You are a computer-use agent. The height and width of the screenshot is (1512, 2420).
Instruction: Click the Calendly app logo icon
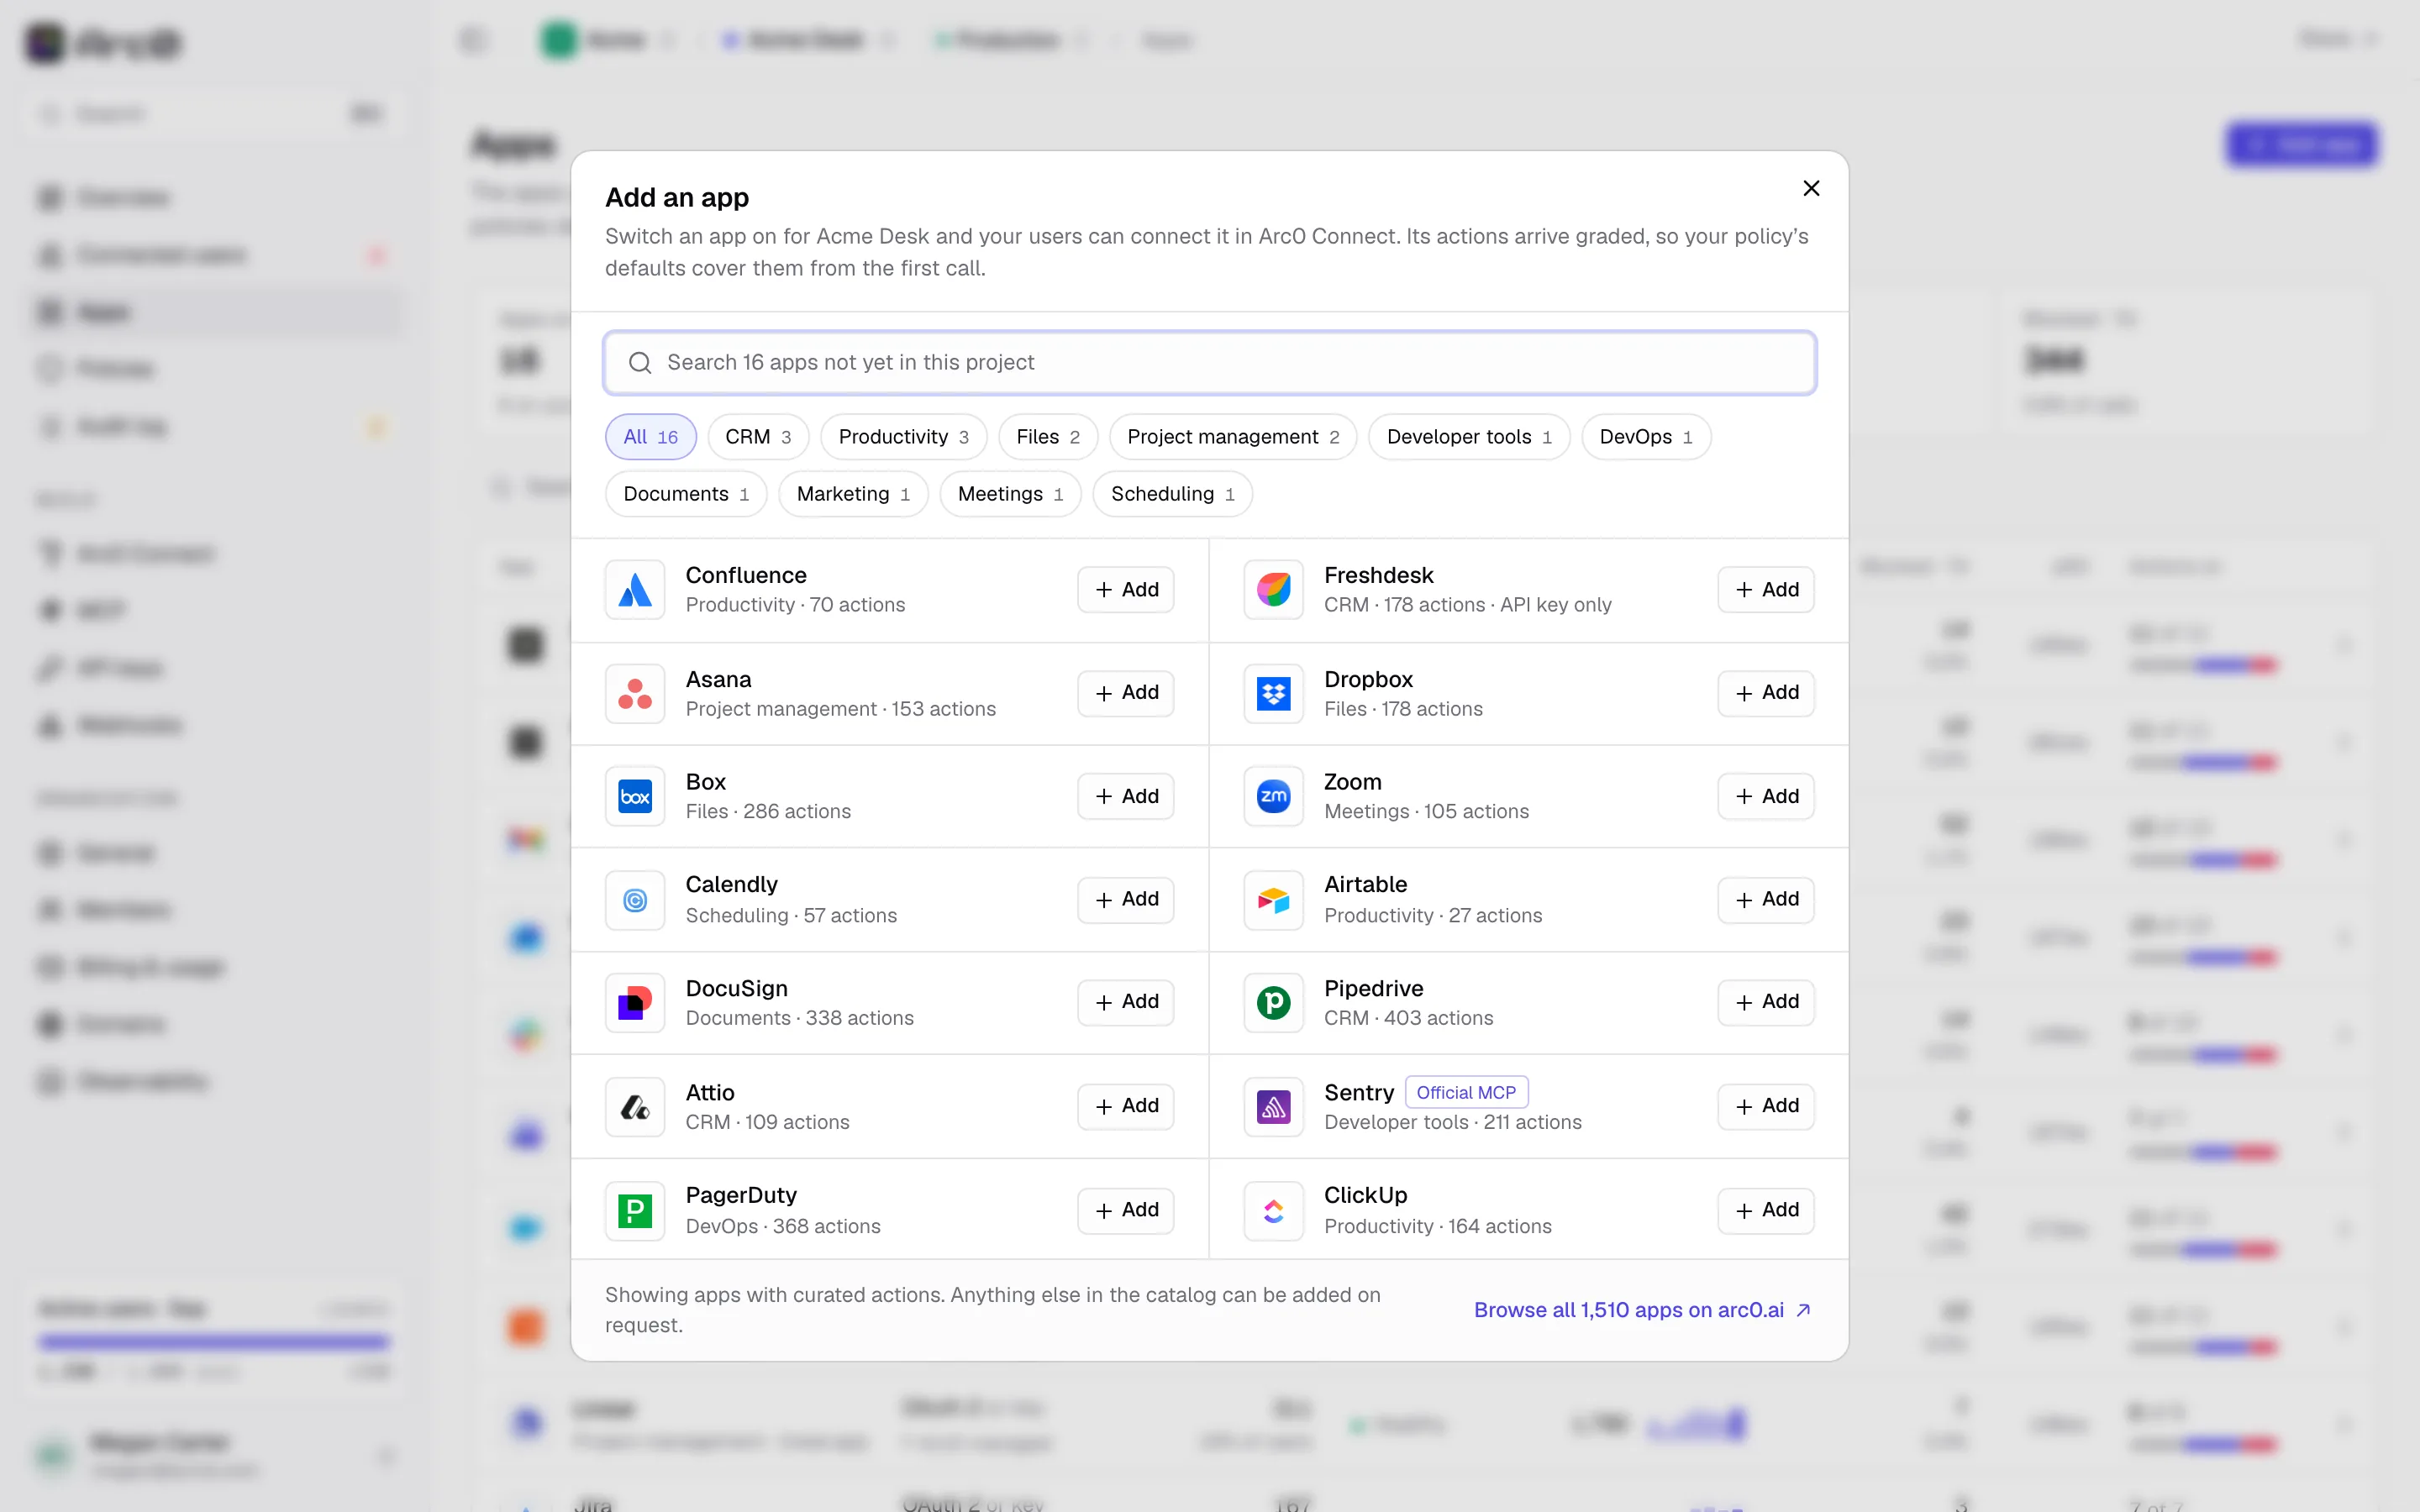click(635, 900)
